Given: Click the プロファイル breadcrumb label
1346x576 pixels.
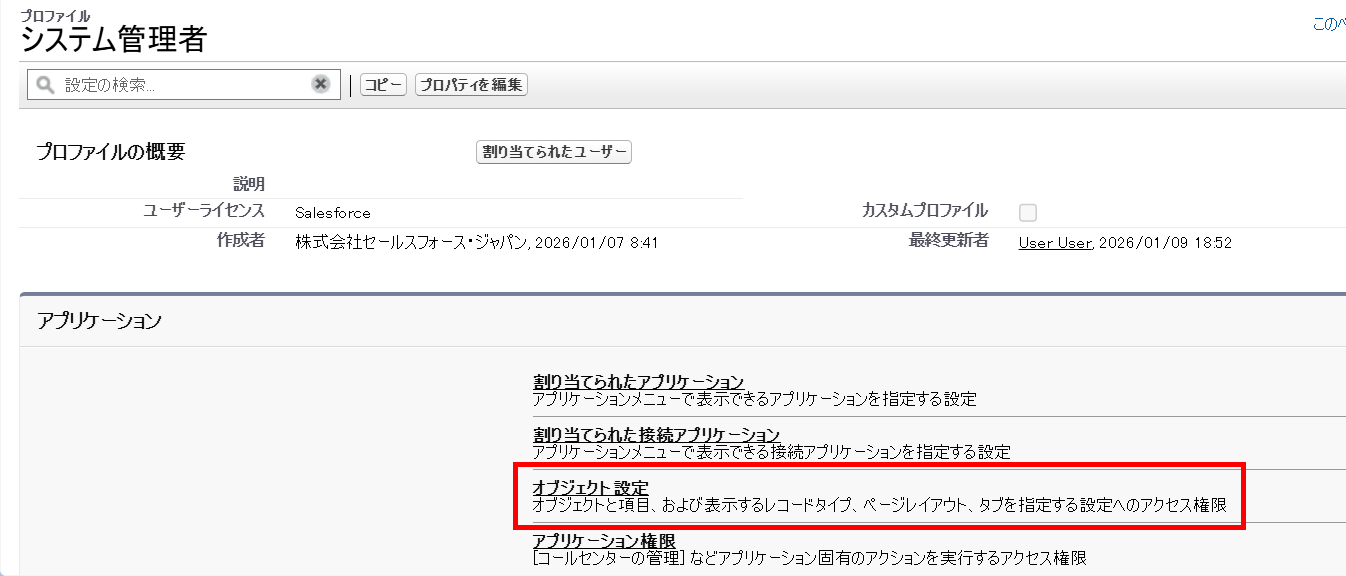Looking at the screenshot, I should [x=55, y=16].
